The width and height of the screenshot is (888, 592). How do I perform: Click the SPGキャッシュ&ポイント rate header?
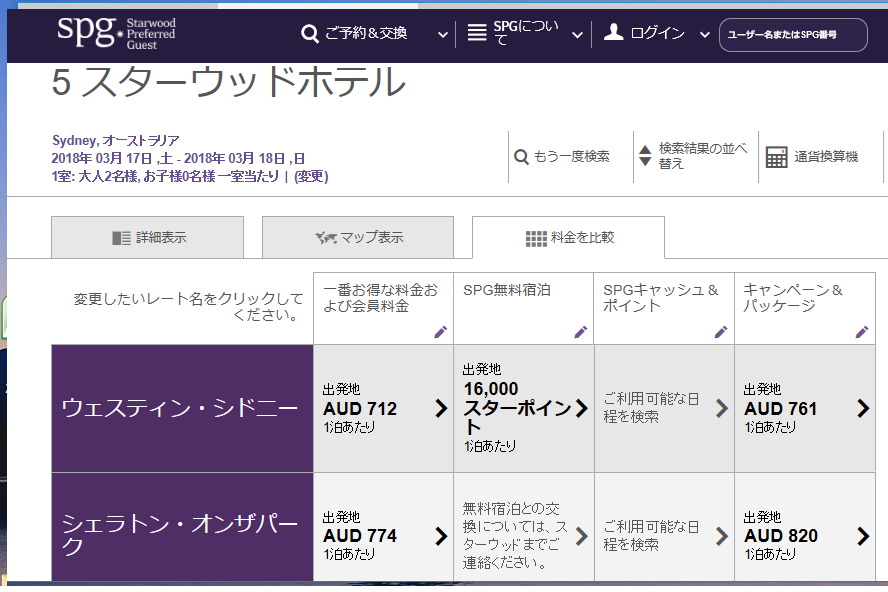click(x=660, y=298)
